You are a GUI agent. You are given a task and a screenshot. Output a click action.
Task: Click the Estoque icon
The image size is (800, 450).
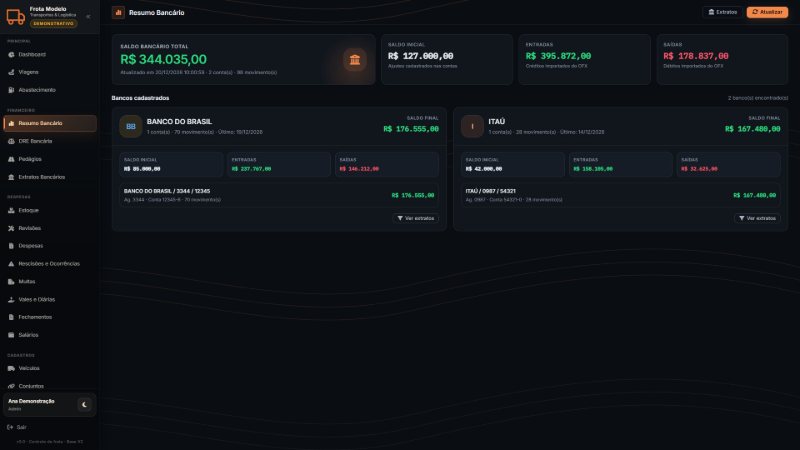(x=11, y=210)
